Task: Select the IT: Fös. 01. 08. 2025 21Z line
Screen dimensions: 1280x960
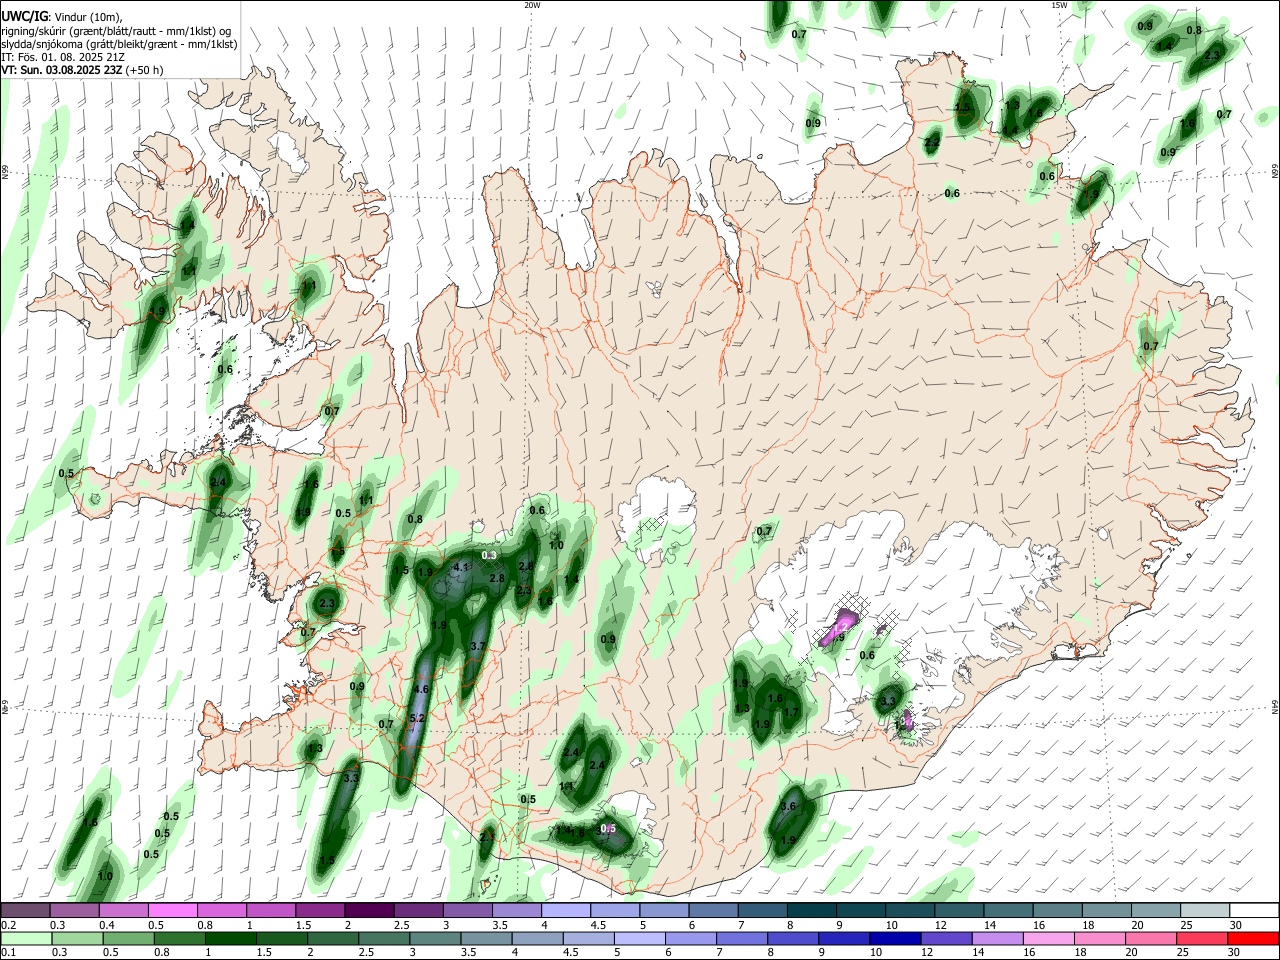Action: (x=63, y=57)
